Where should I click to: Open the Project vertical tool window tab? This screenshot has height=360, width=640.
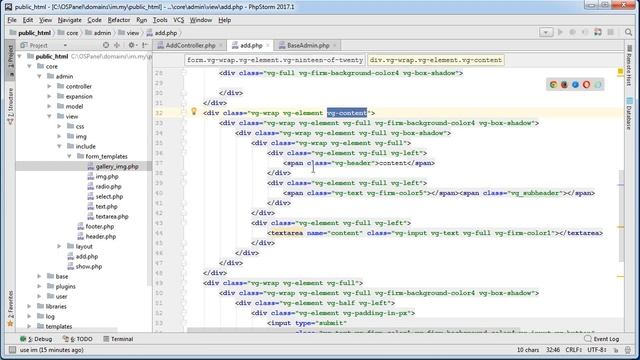(x=11, y=60)
